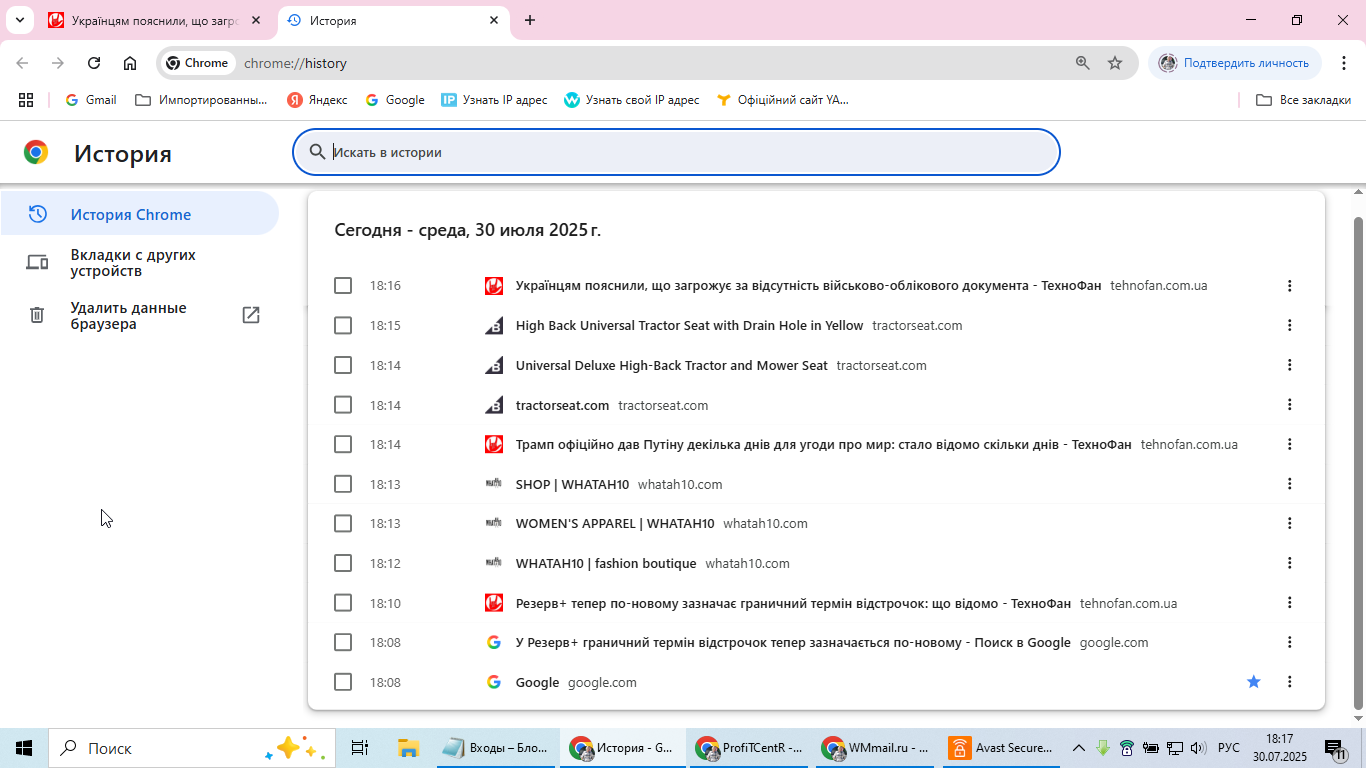Viewport: 1366px width, 768px height.
Task: Expand the Все закладки folder
Action: pos(1303,100)
